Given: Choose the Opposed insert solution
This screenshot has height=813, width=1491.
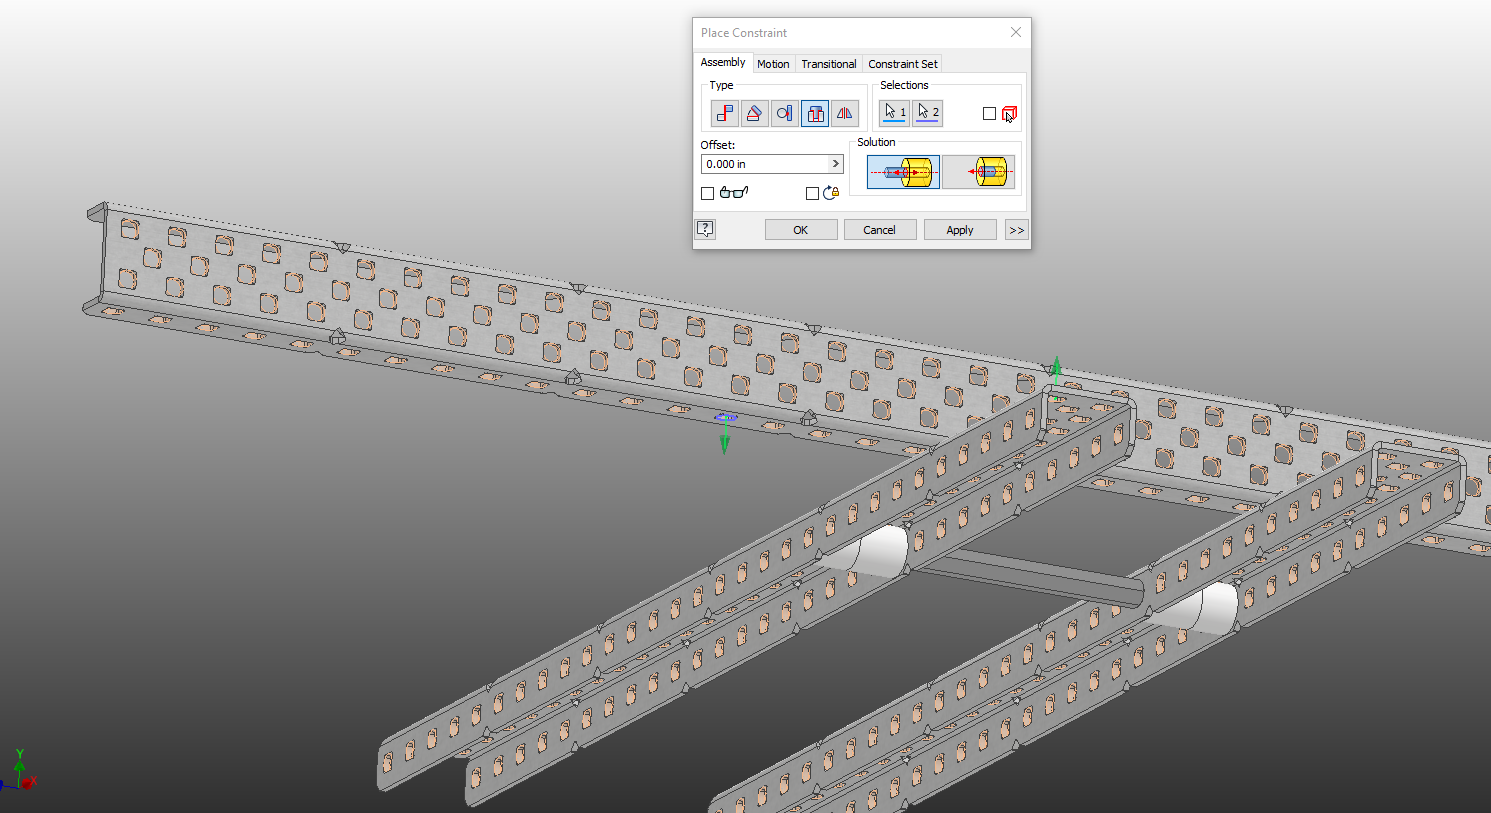Looking at the screenshot, I should [903, 172].
